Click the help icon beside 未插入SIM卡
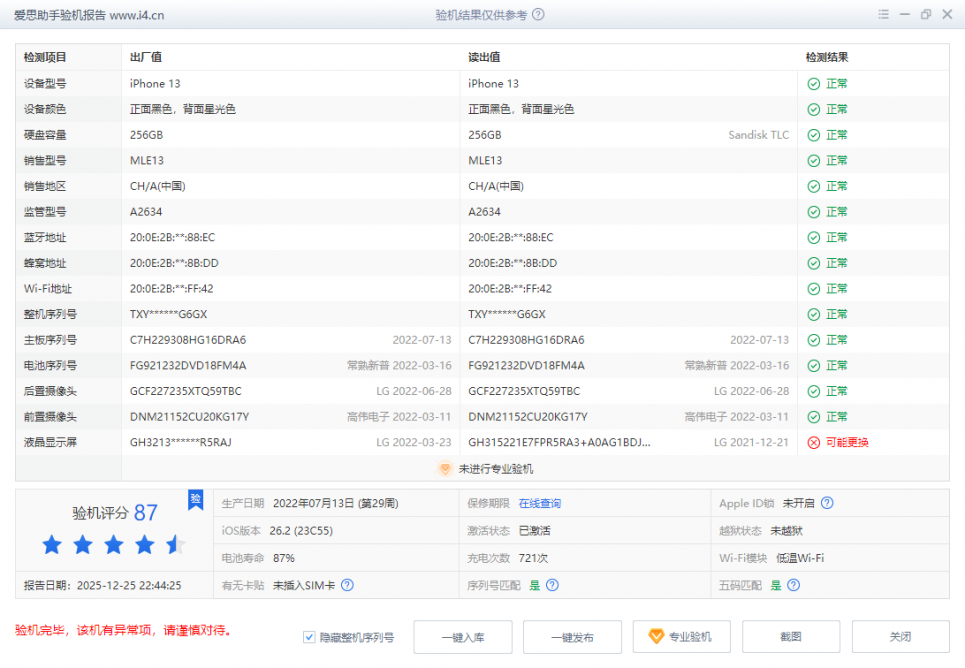The height and width of the screenshot is (668, 965). 347,585
